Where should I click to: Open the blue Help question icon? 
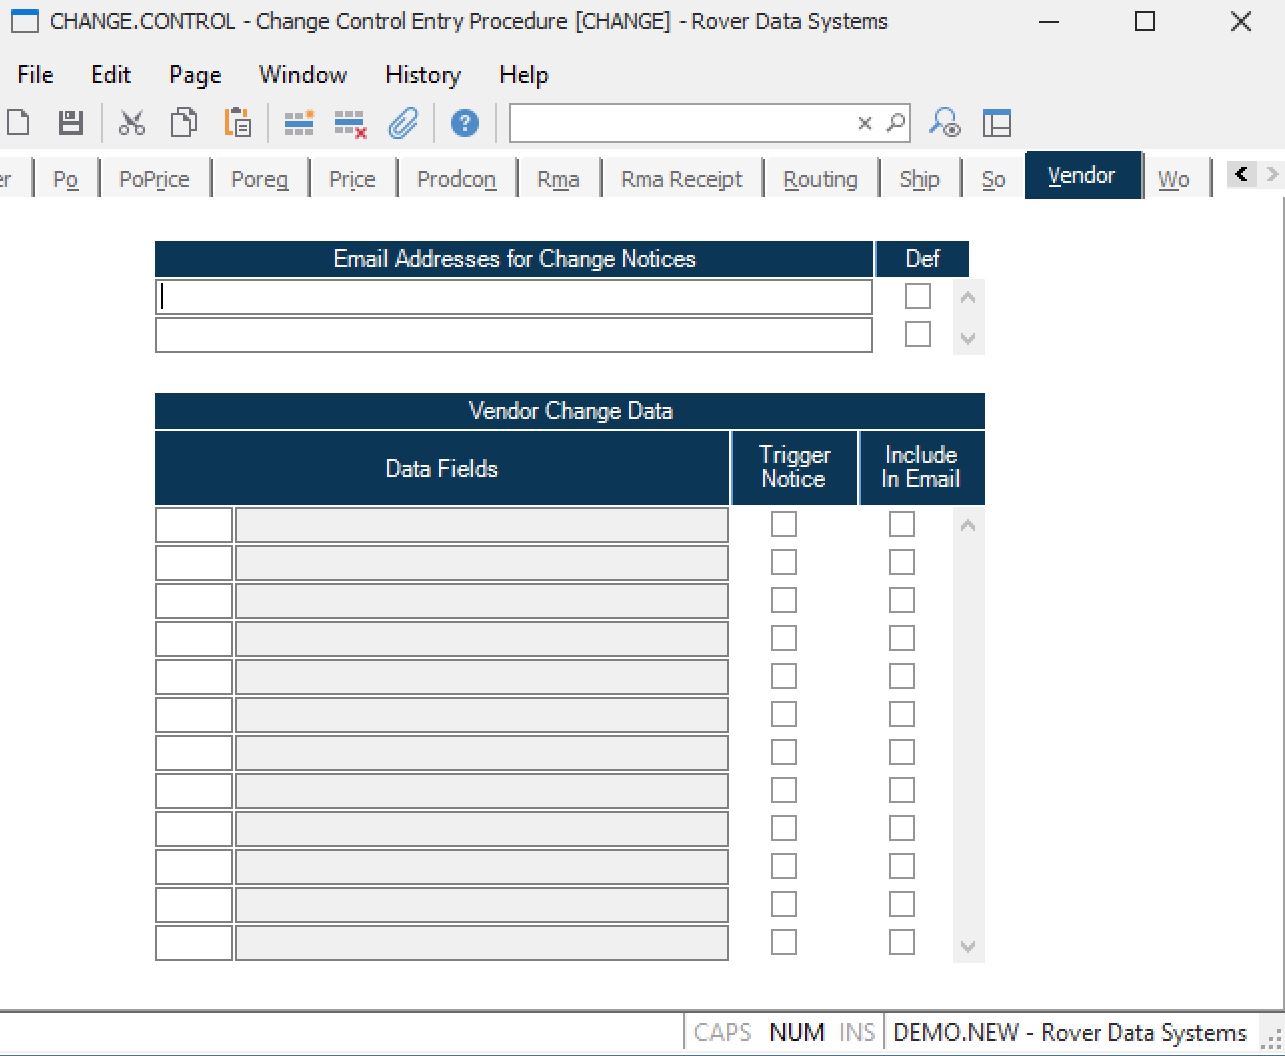coord(464,123)
